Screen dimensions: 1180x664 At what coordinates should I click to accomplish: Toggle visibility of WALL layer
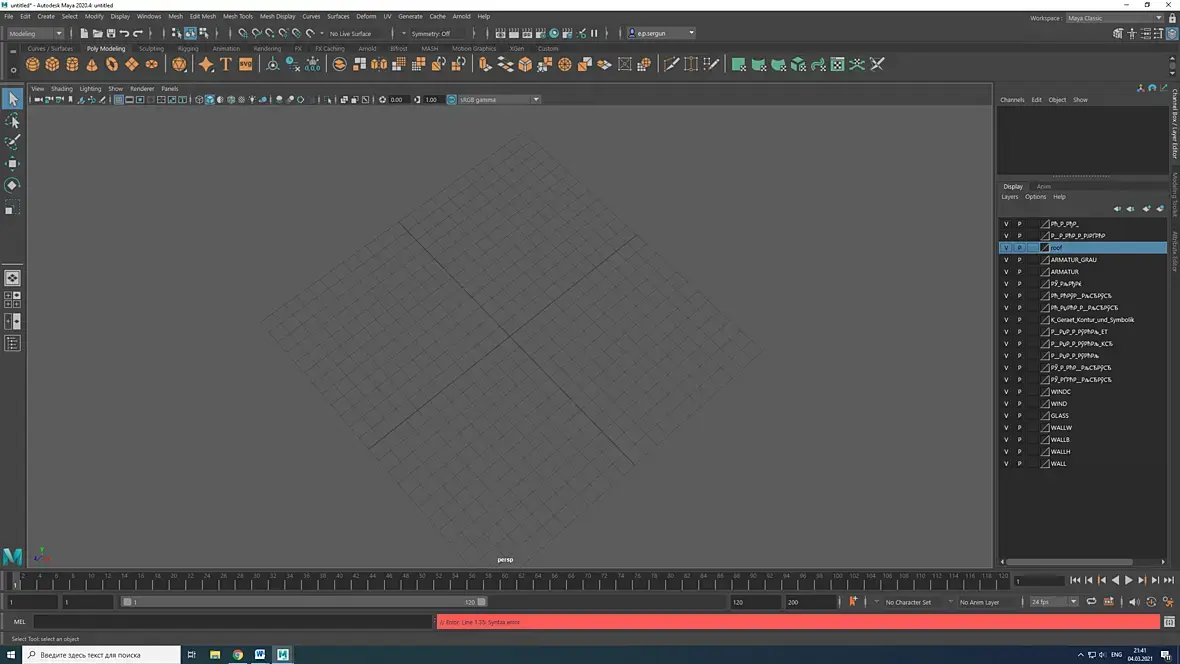pyautogui.click(x=1006, y=464)
